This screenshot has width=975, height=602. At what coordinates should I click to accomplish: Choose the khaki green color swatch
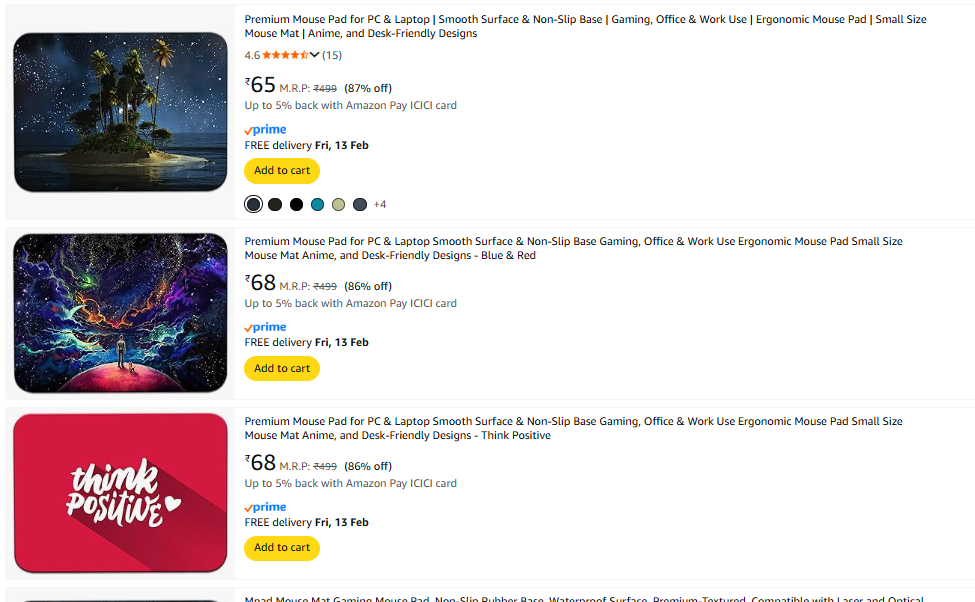click(339, 205)
